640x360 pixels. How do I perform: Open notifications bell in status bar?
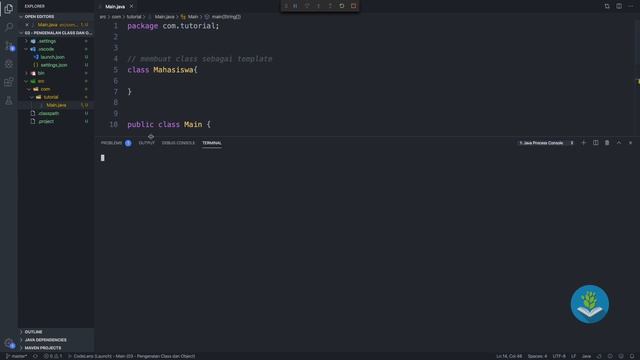pos(632,356)
